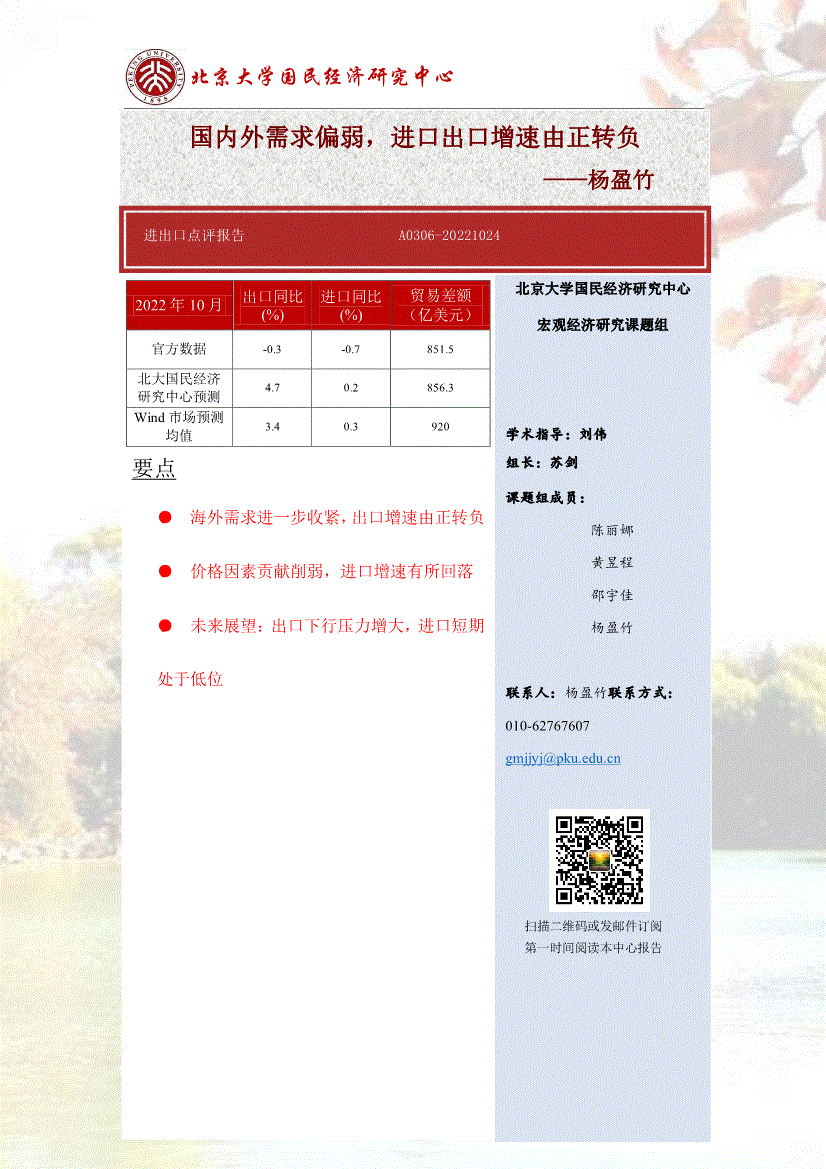The width and height of the screenshot is (826, 1169).
Task: Click the 宏观经济研究课题组 sidebar heading
Action: pos(602,326)
